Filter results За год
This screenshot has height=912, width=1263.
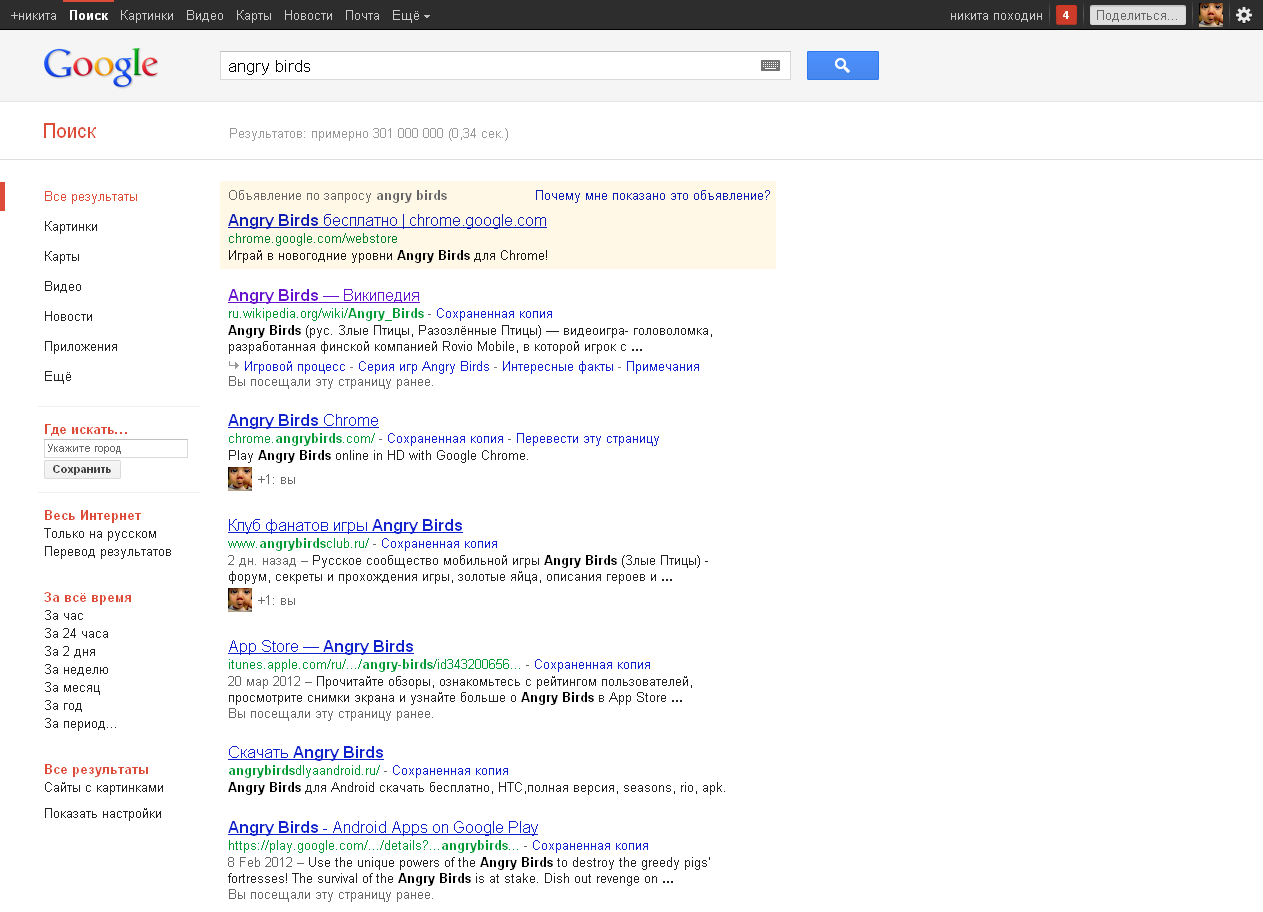[x=63, y=706]
